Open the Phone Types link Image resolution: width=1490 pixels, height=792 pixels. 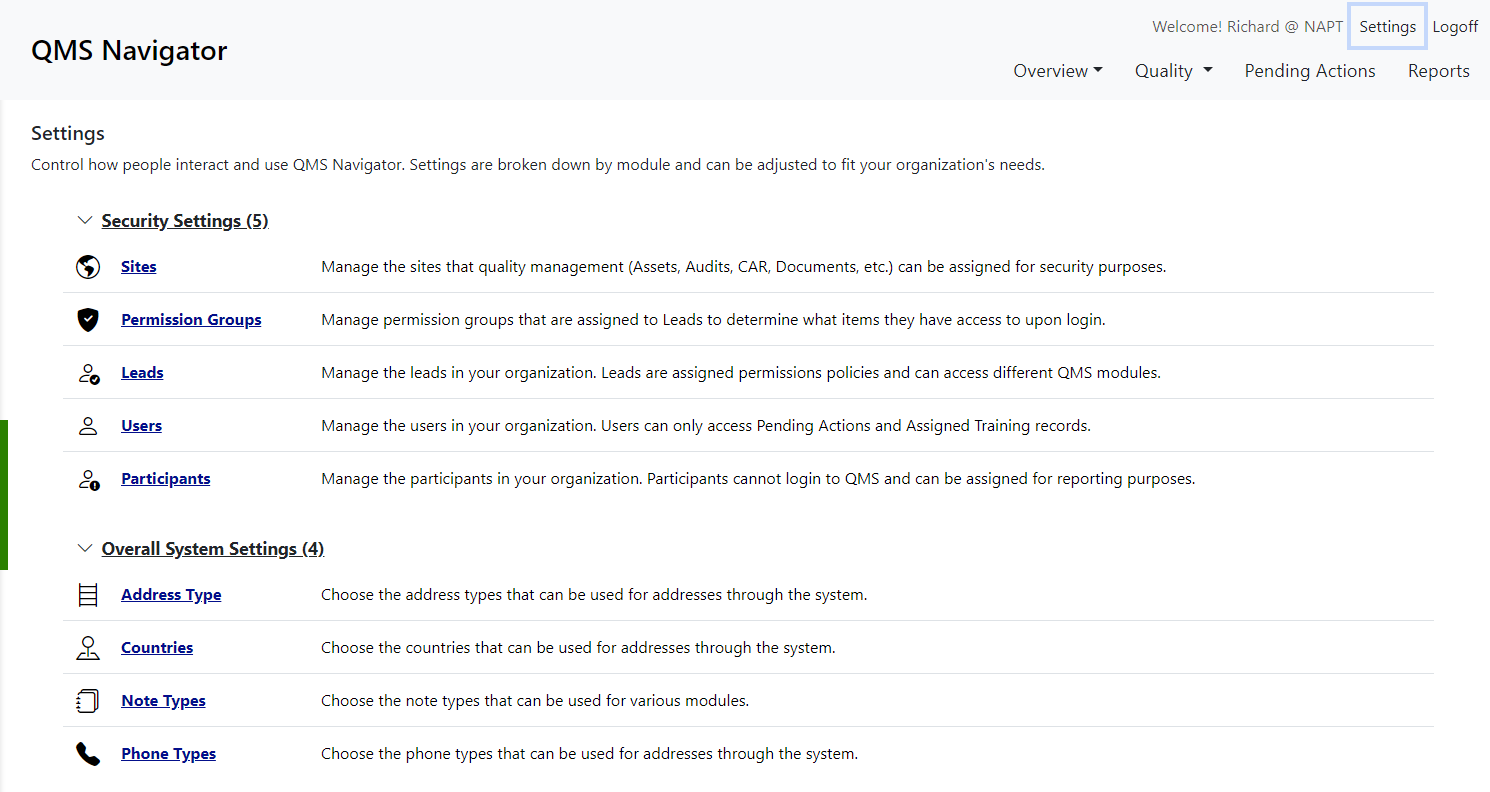point(168,754)
